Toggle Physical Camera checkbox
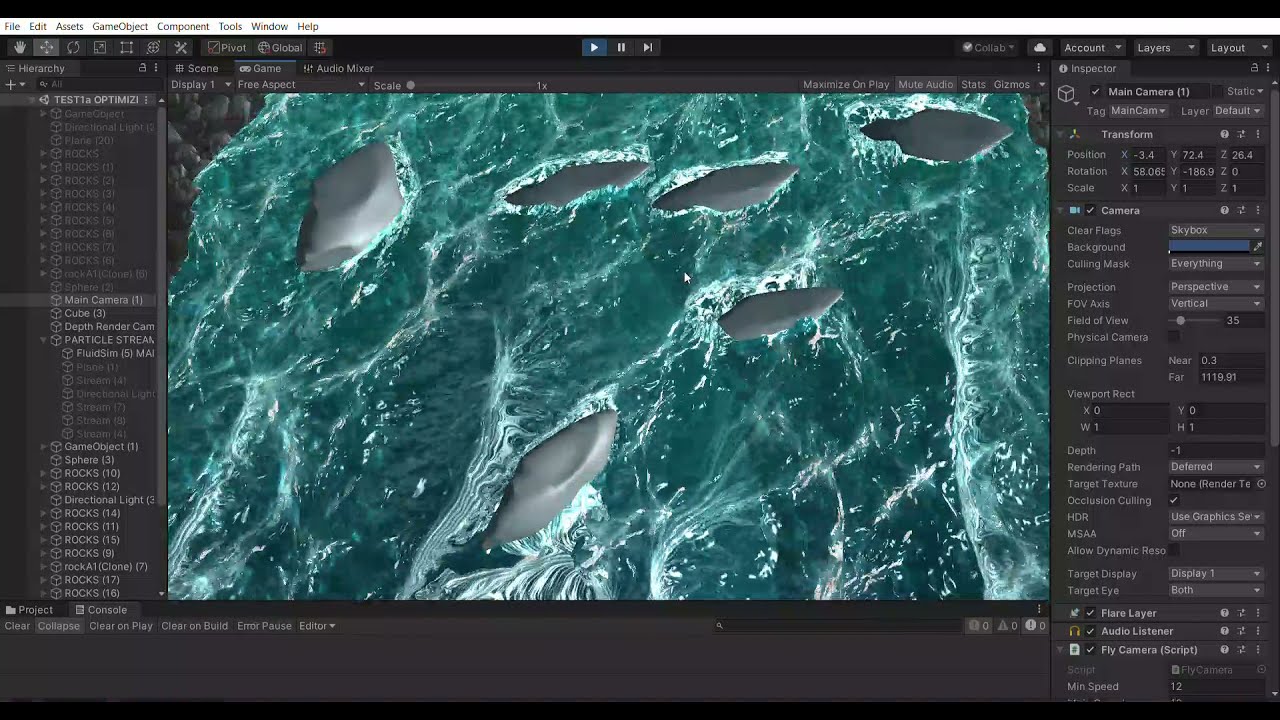1280x720 pixels. tap(1174, 337)
